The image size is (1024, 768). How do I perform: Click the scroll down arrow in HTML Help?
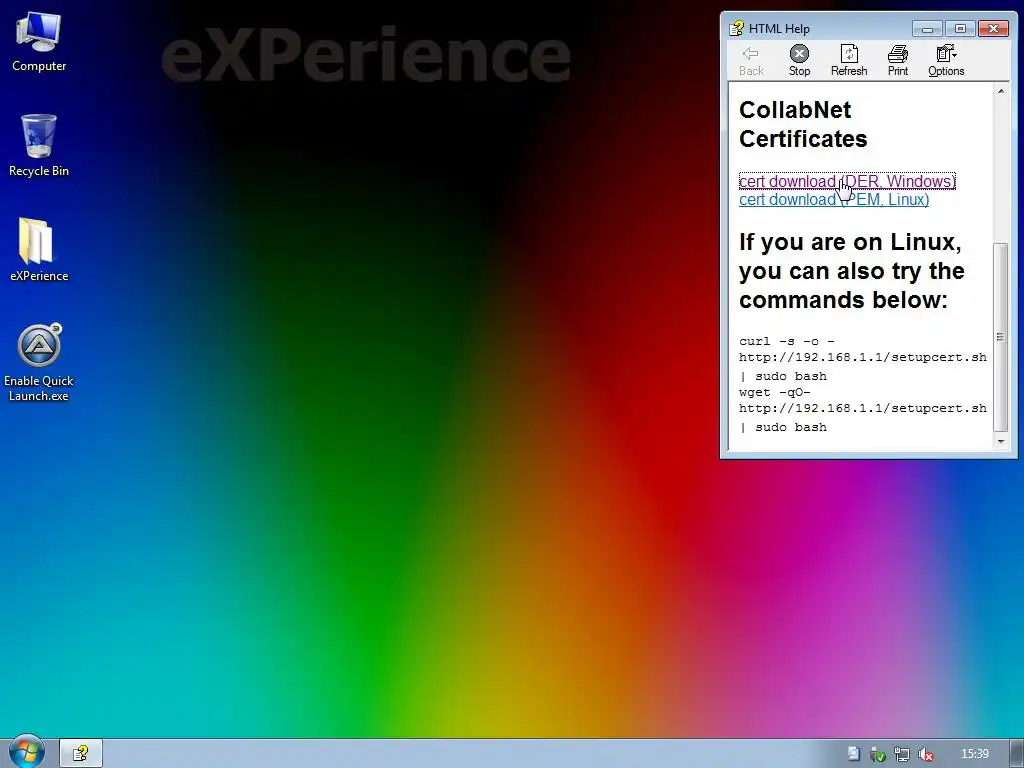pos(1000,442)
